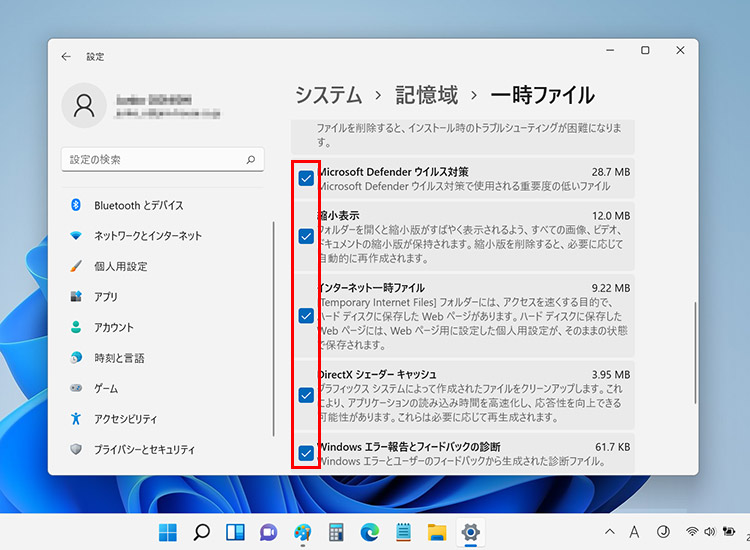Uncheck the 縮小表示 thumbnails checkbox
Viewport: 750px width, 550px height.
[x=306, y=236]
